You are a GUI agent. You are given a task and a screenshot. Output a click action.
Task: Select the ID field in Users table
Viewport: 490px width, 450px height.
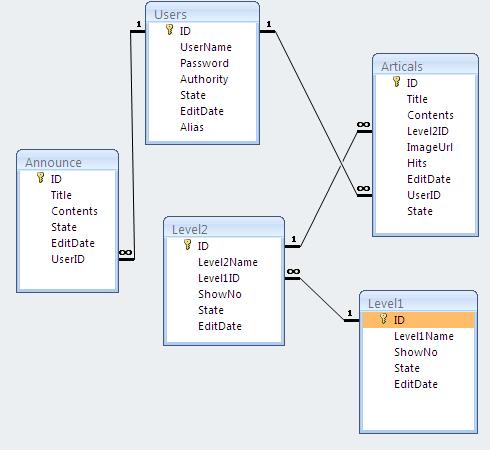(185, 31)
